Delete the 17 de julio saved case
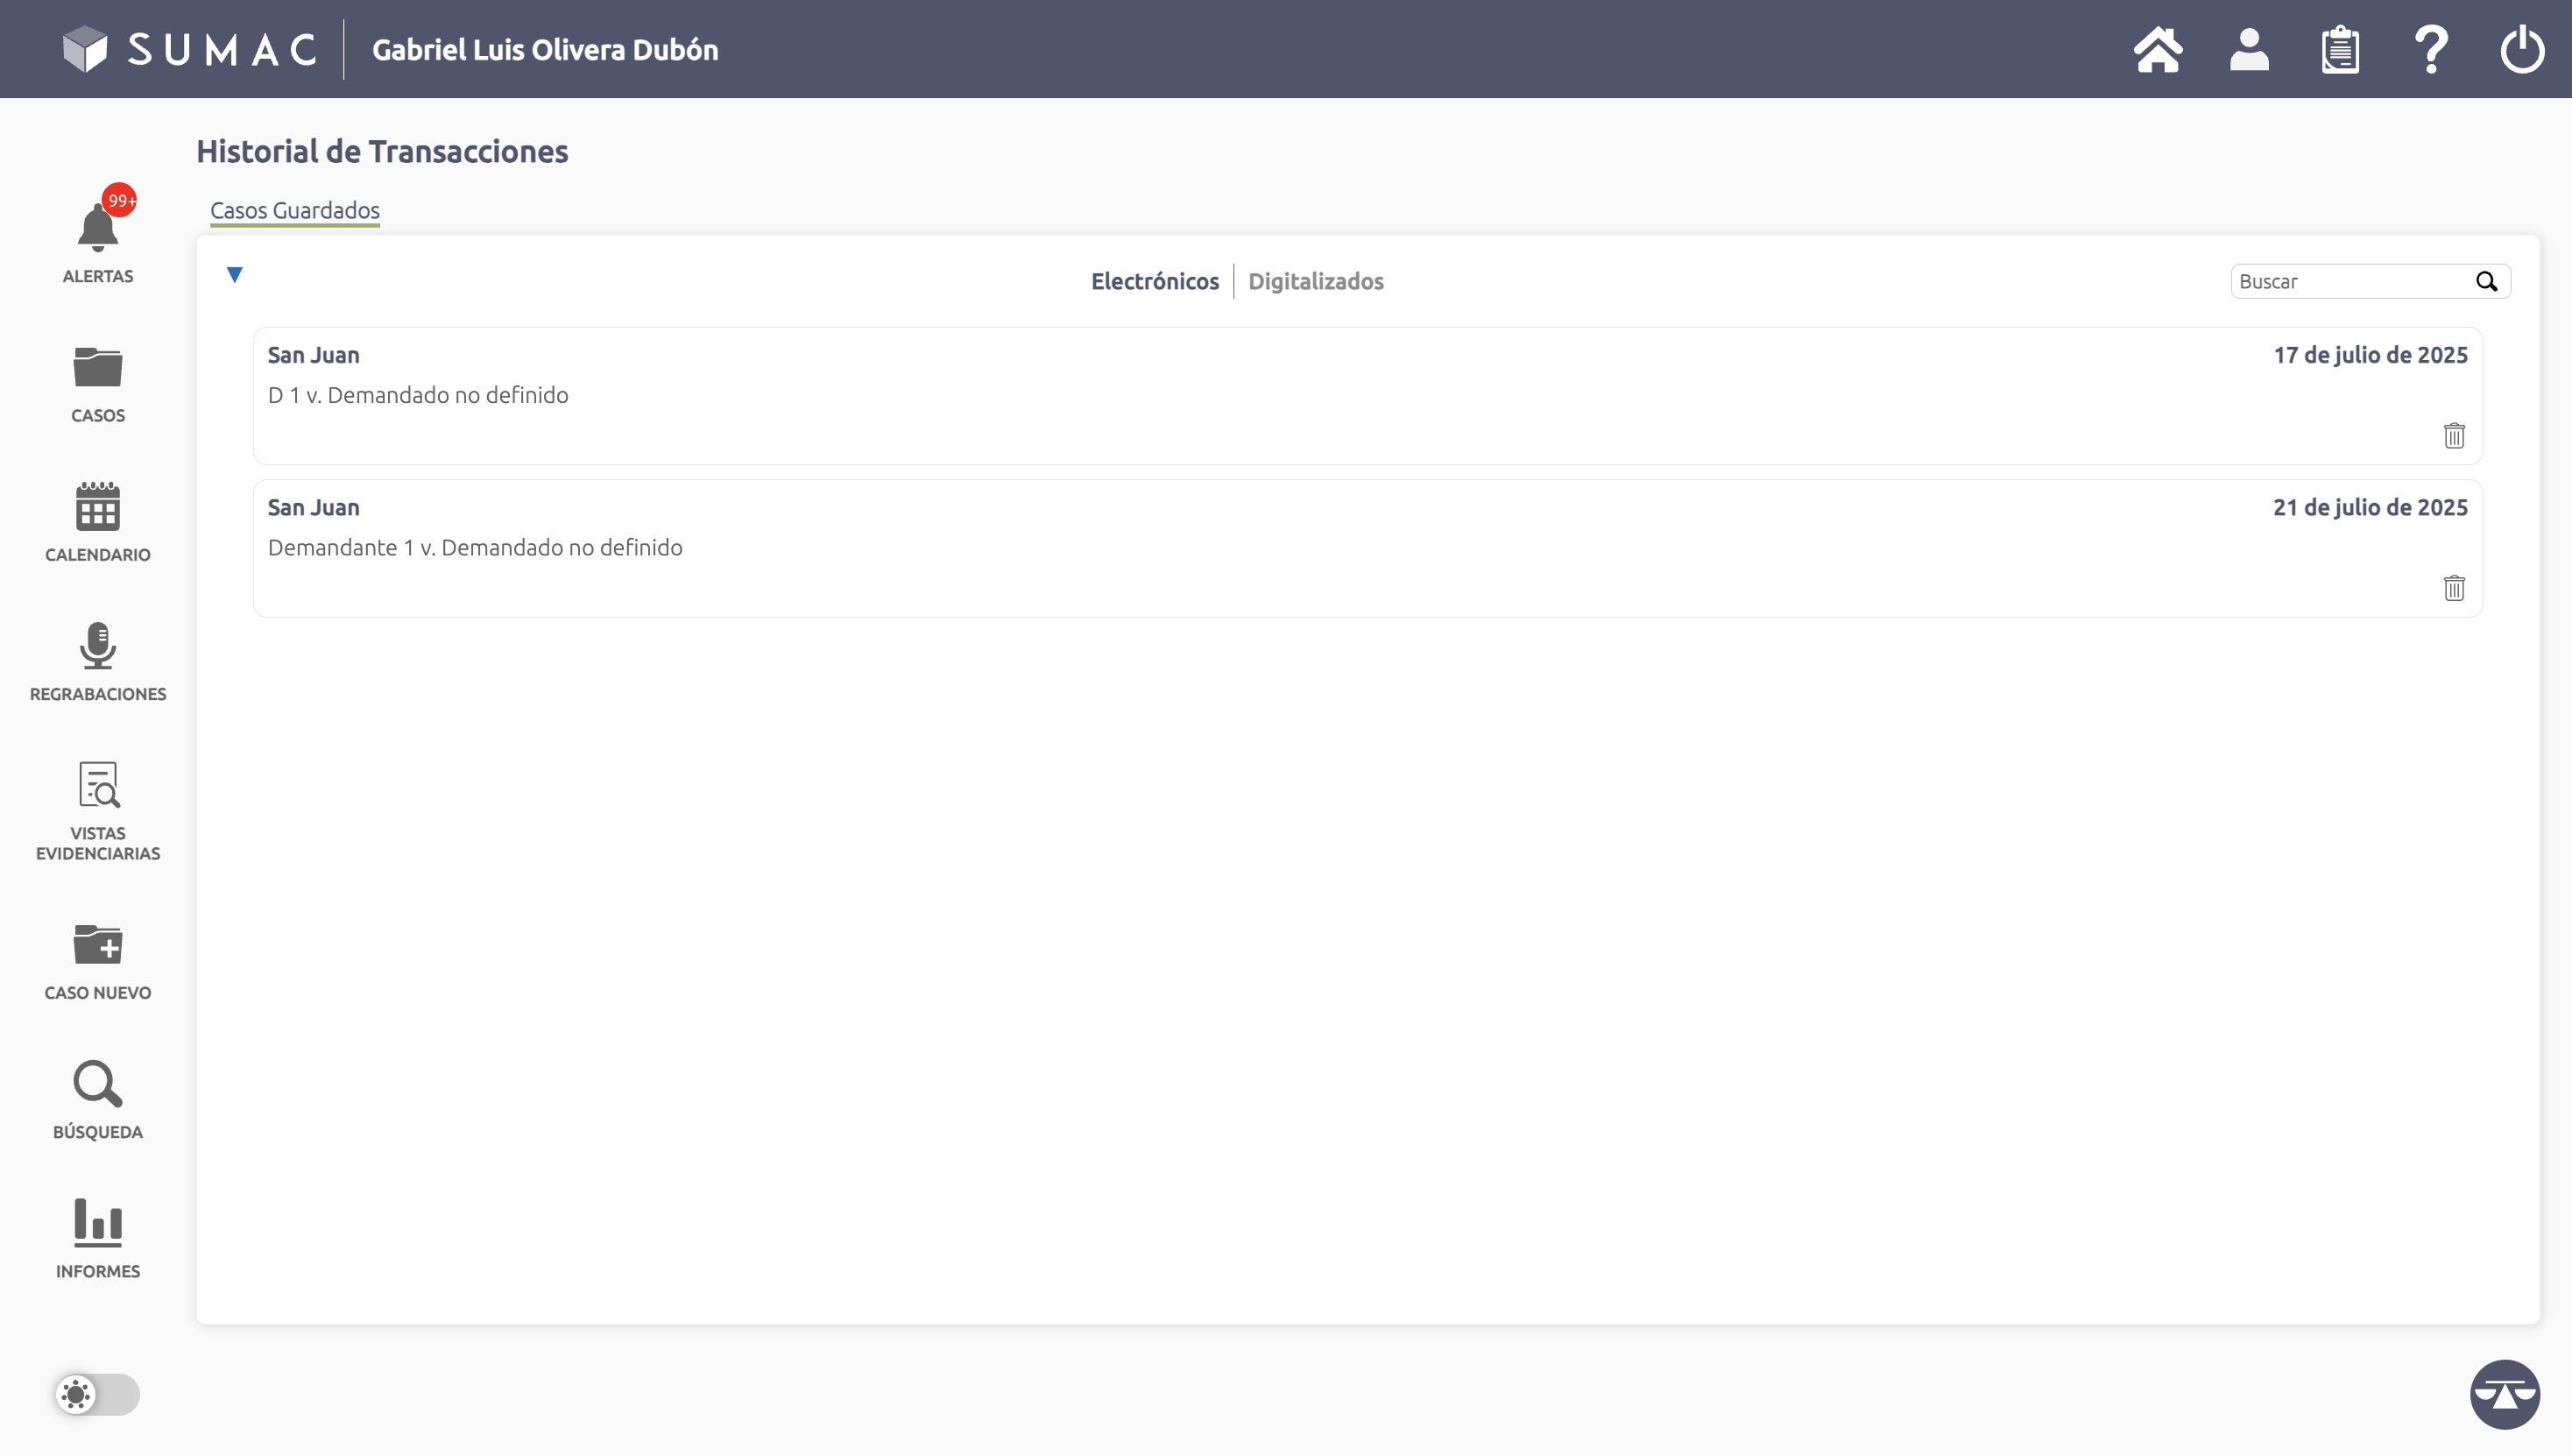Screen dimensions: 2572x1456 click(2453, 436)
